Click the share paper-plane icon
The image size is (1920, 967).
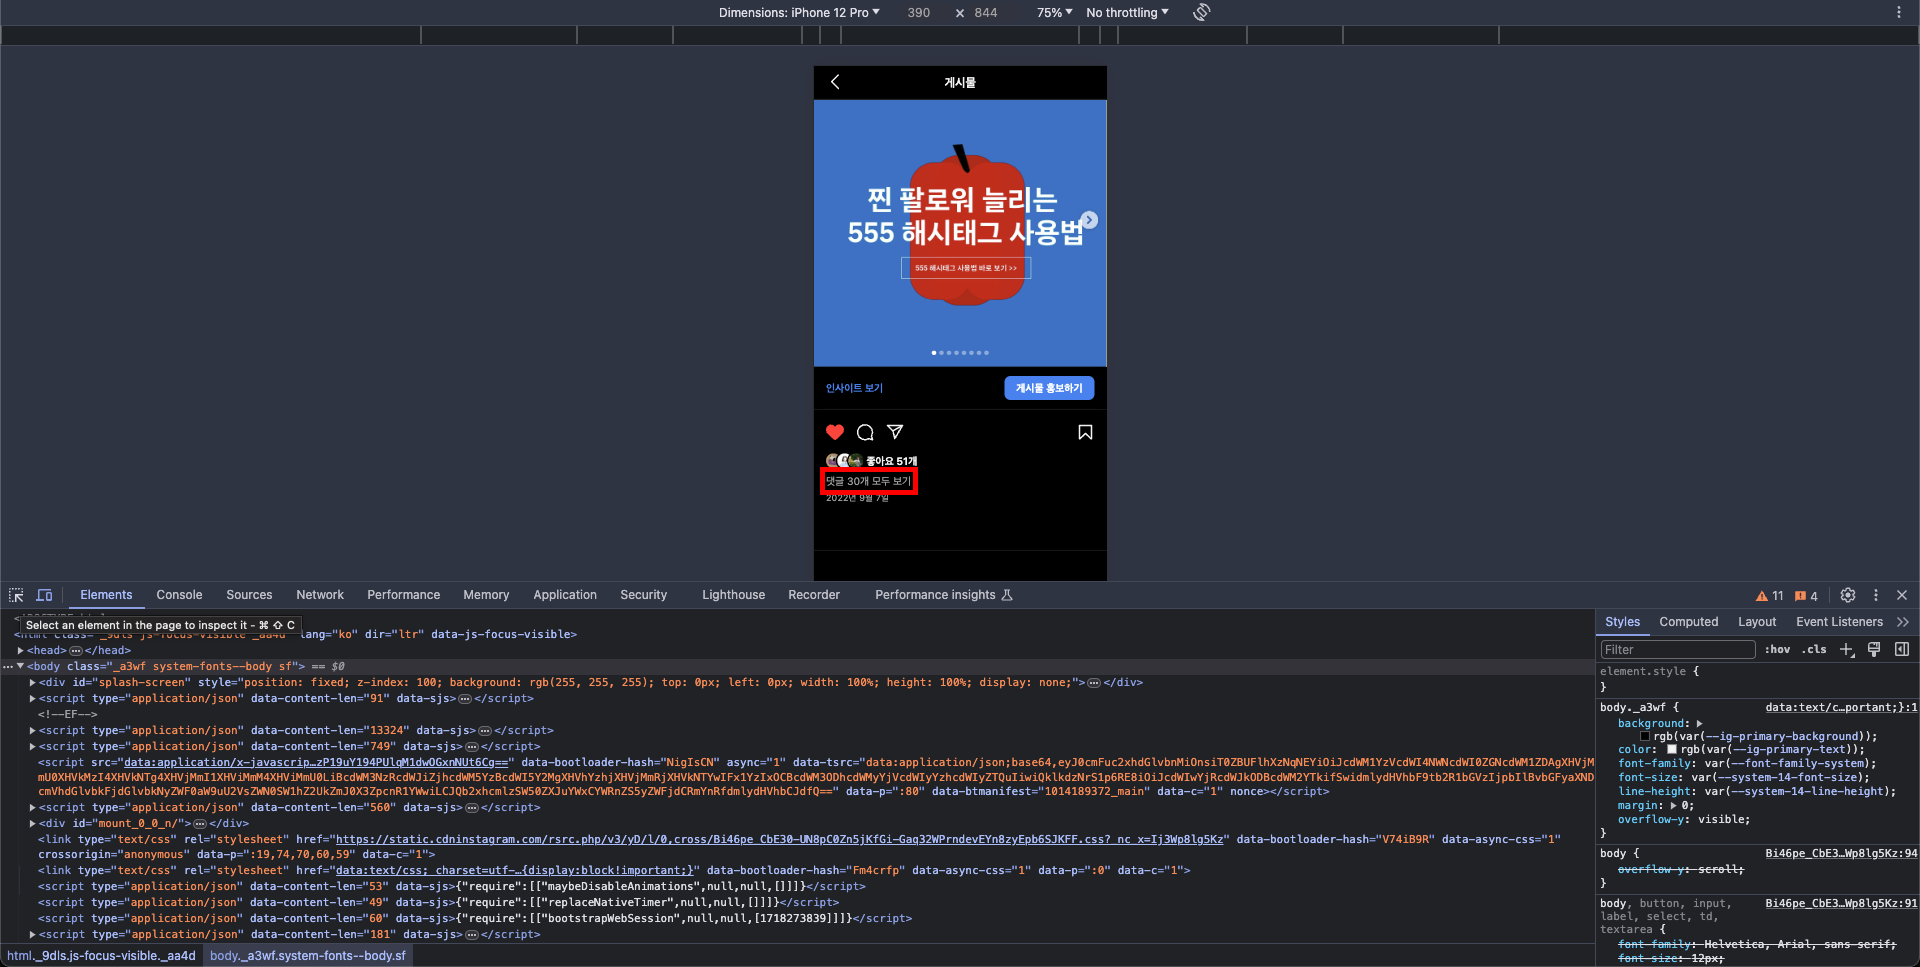(895, 432)
